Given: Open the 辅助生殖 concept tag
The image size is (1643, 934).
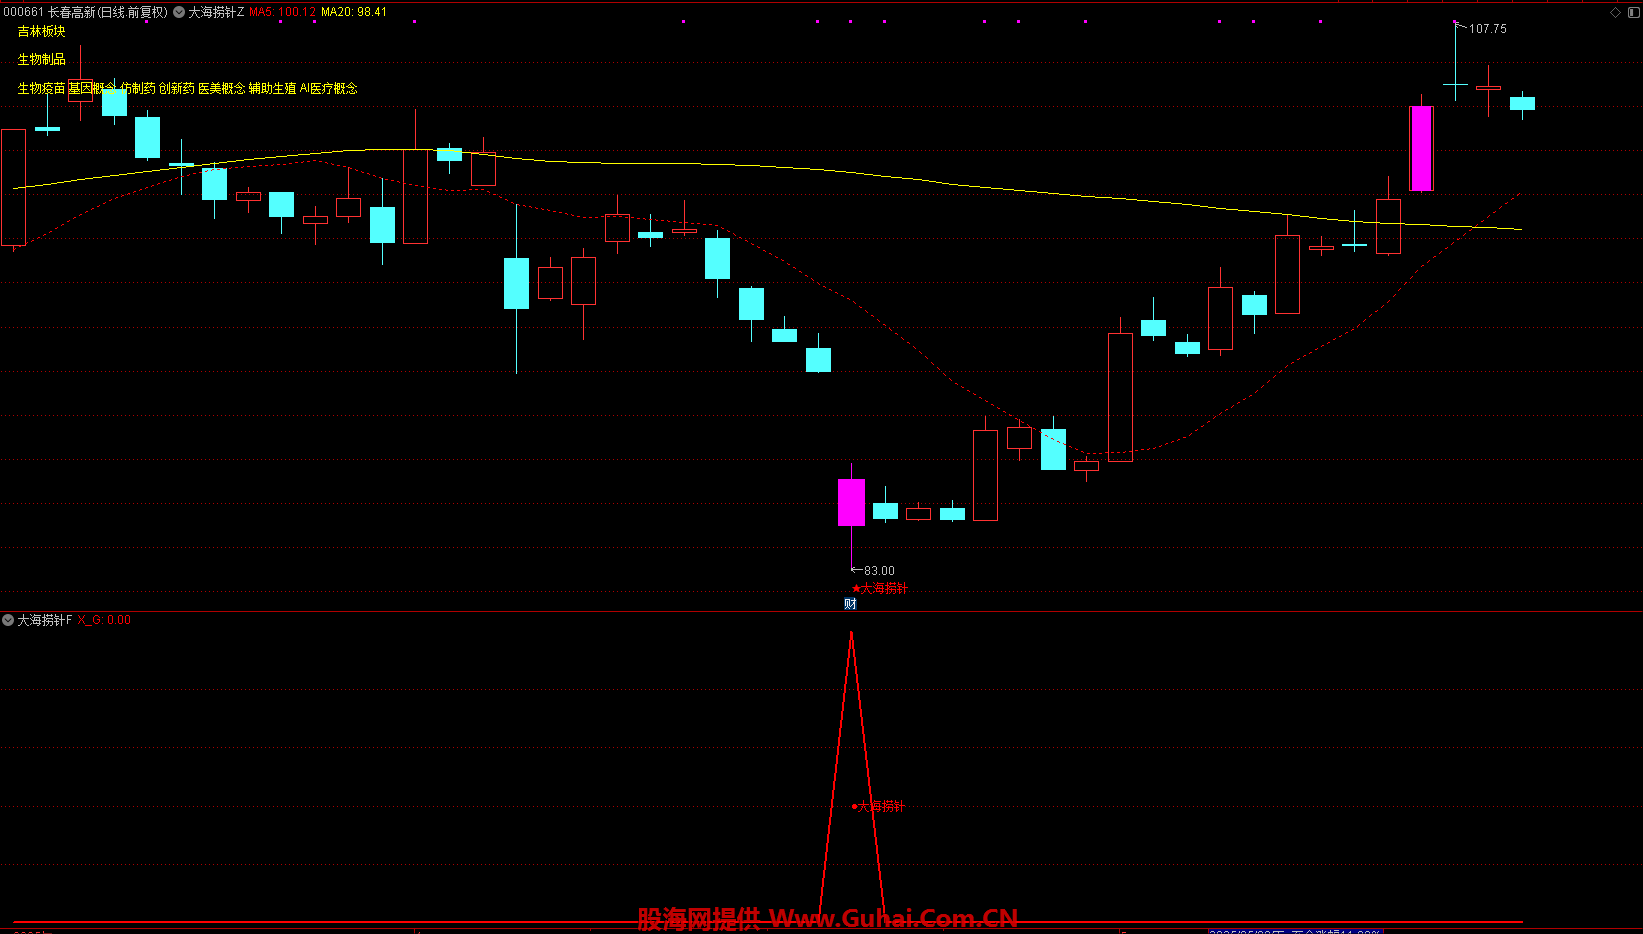Looking at the screenshot, I should coord(272,88).
